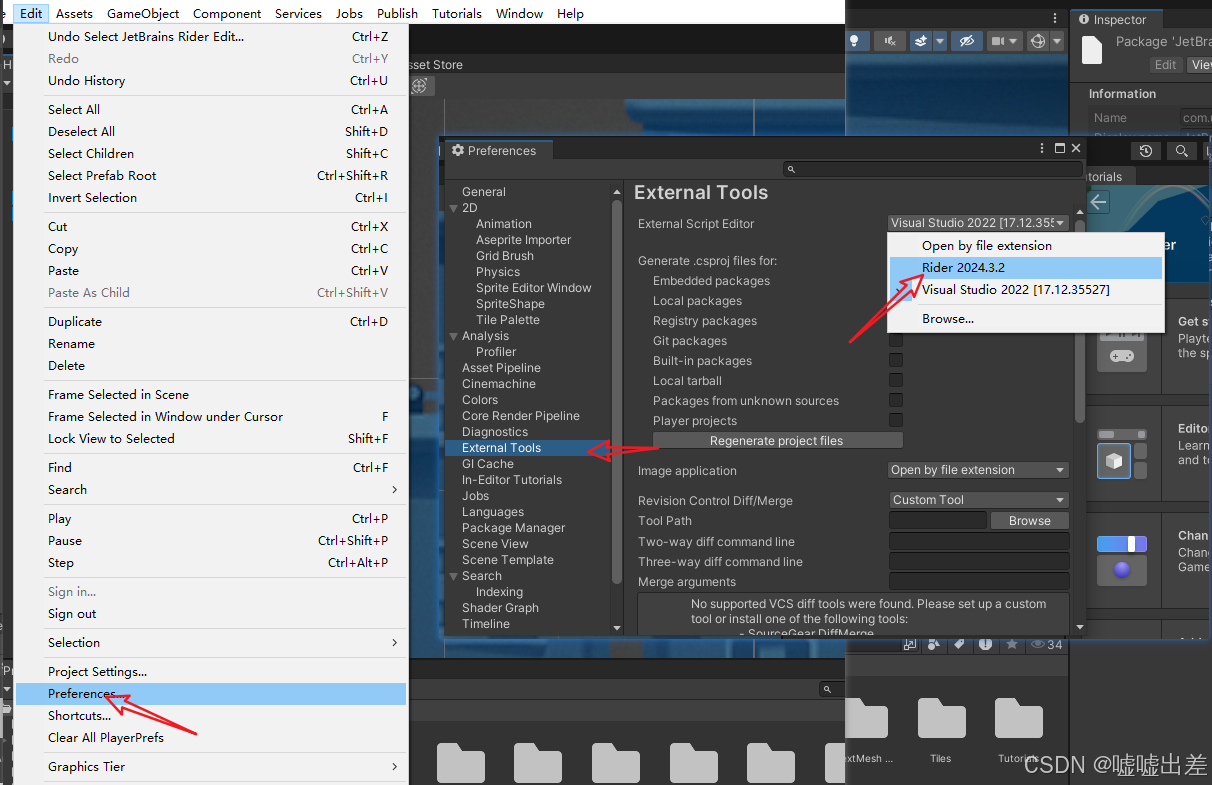Check the Built-in packages checkbox
The height and width of the screenshot is (785, 1212).
(x=896, y=361)
